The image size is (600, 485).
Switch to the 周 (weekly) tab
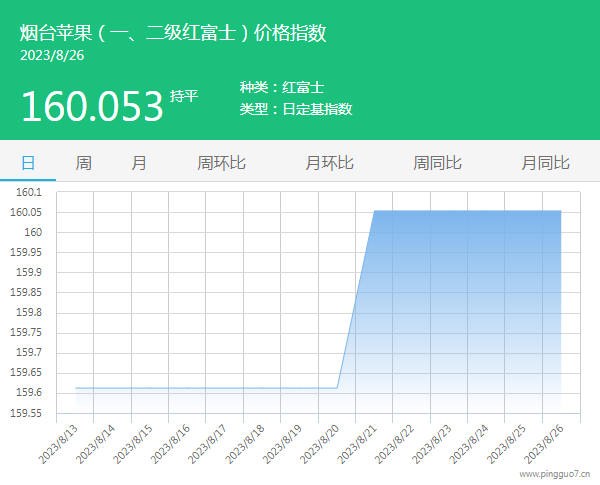84,162
